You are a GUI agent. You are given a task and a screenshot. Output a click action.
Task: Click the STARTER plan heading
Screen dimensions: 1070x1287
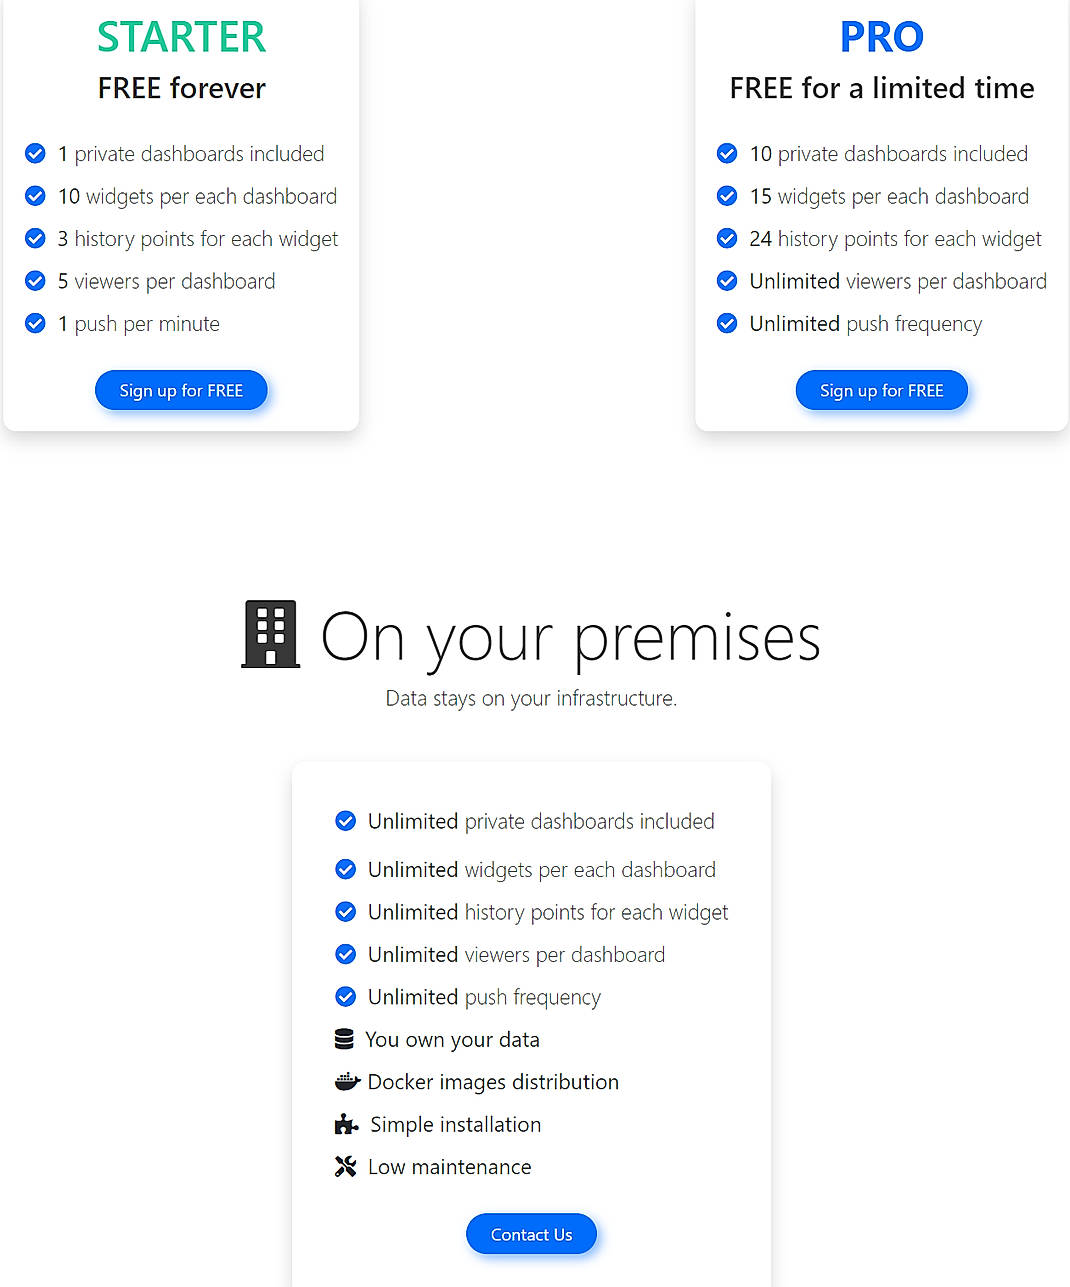point(181,36)
